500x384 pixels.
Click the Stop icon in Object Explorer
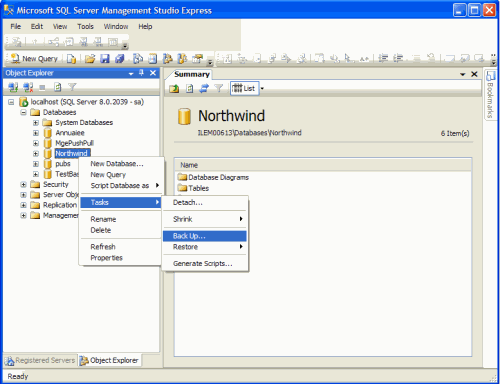pos(42,88)
